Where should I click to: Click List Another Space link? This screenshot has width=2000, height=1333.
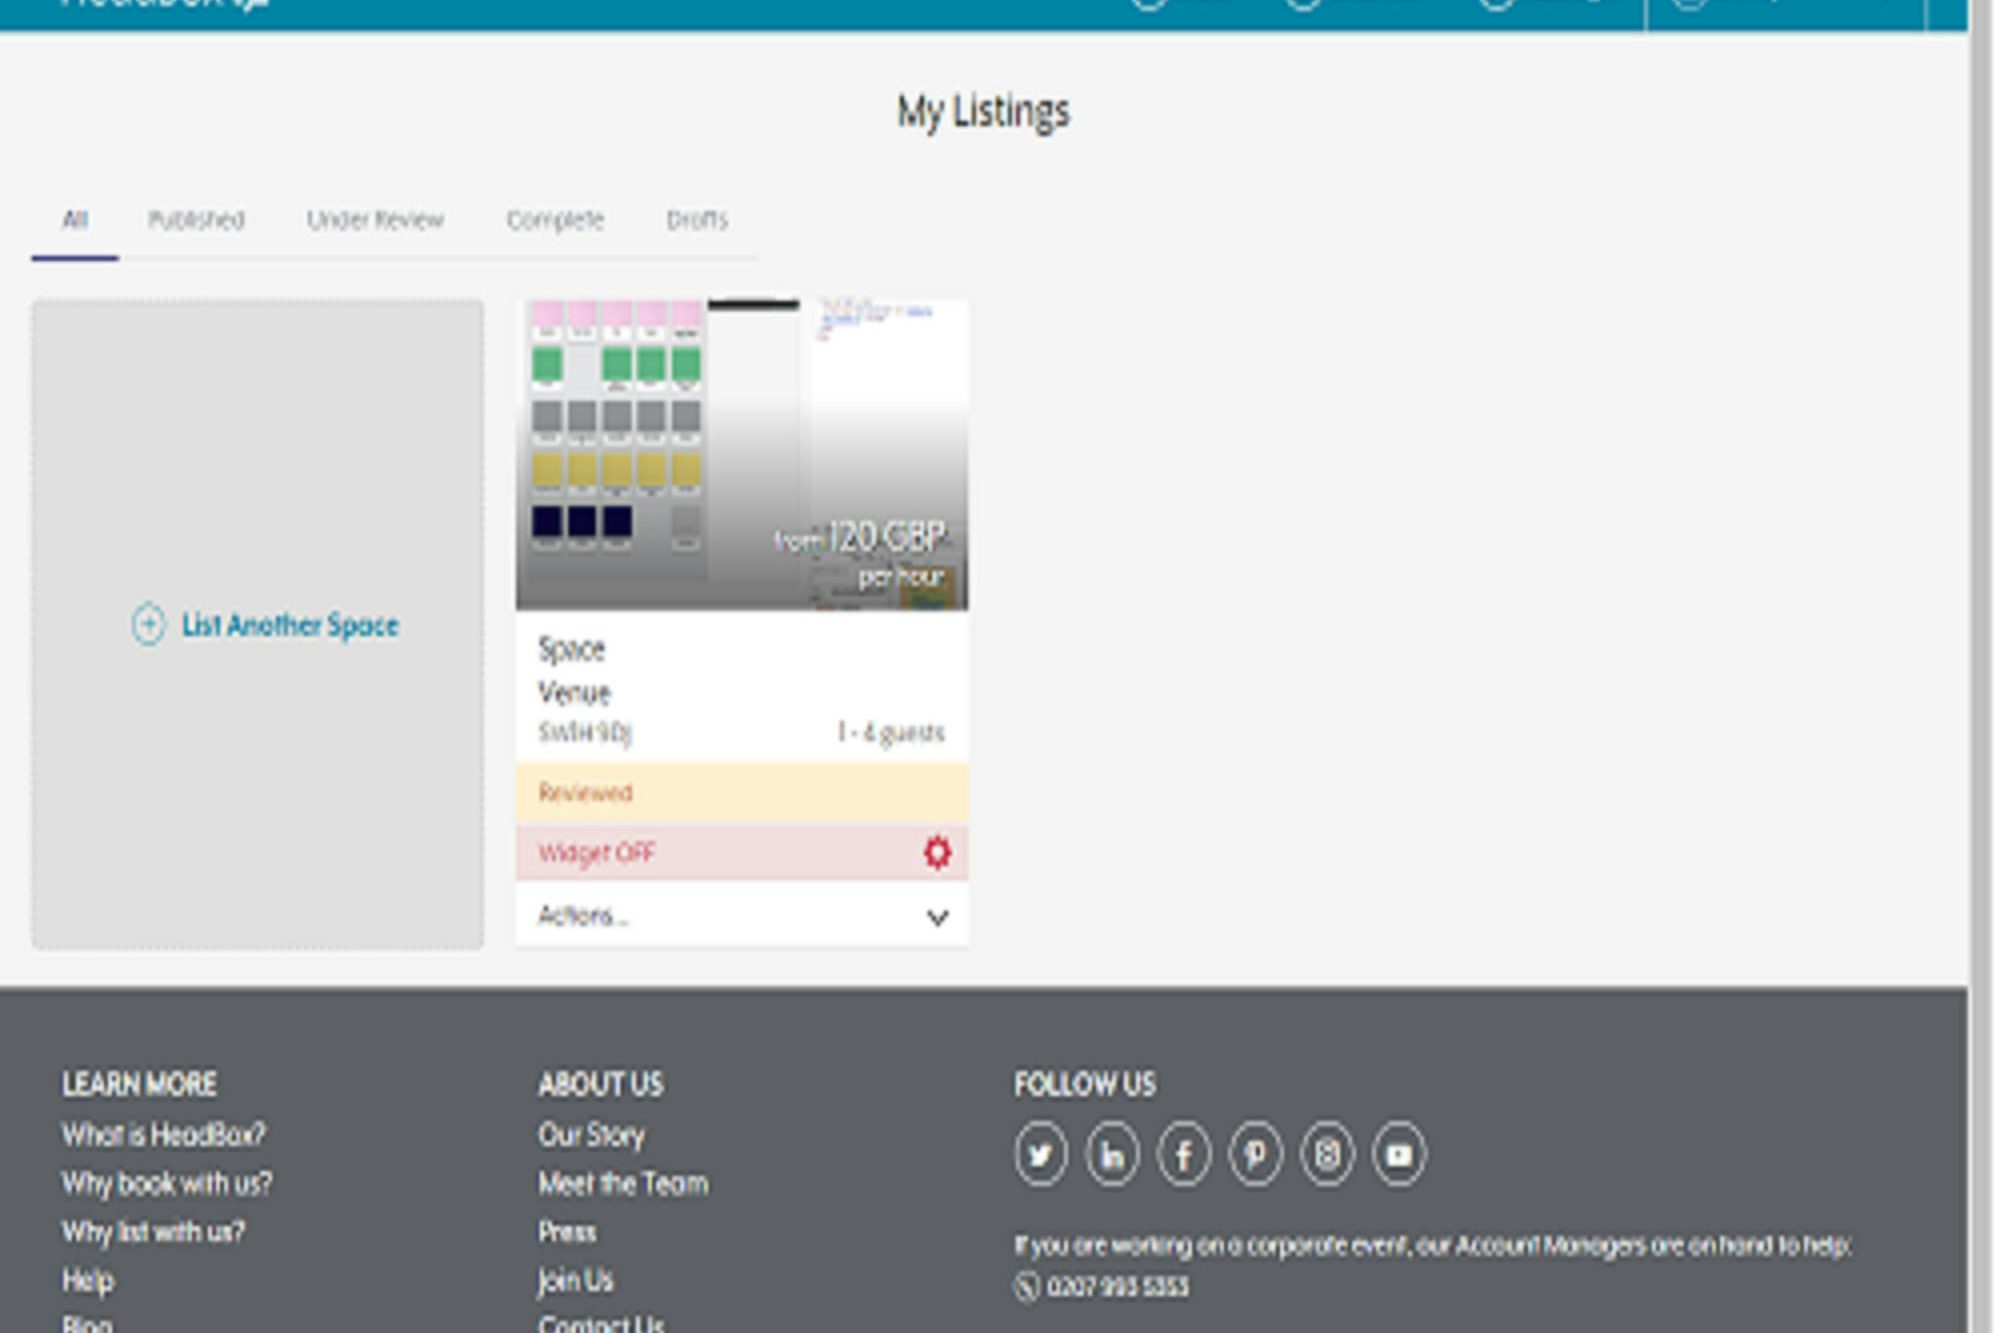click(290, 626)
